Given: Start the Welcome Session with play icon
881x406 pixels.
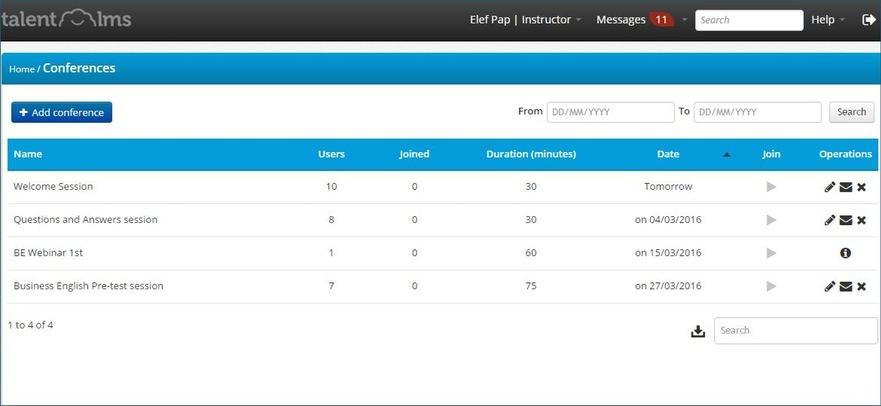Looking at the screenshot, I should pos(770,187).
